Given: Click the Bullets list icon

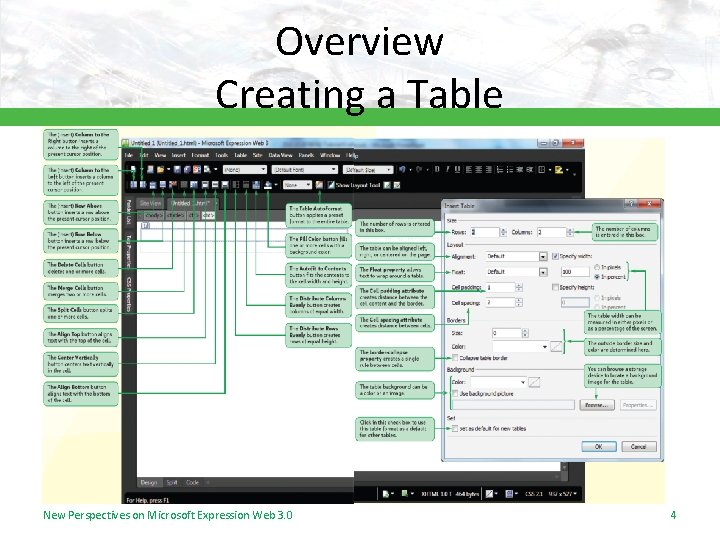Looking at the screenshot, I should 509,169.
